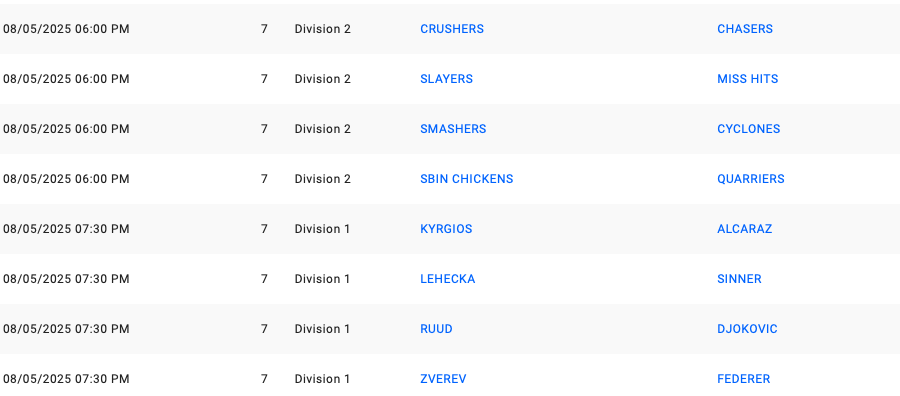The height and width of the screenshot is (396, 900).
Task: Open the FEDERER team page
Action: [743, 378]
